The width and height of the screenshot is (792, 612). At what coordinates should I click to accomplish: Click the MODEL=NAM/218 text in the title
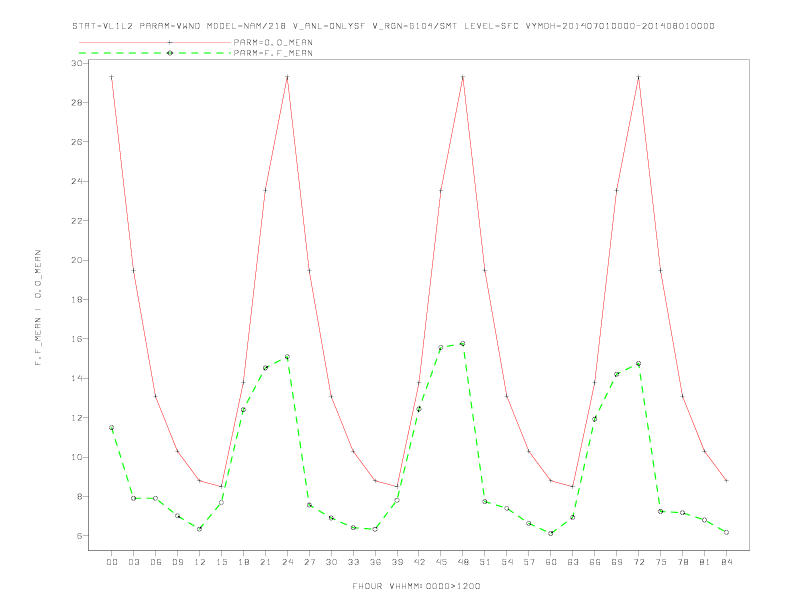(246, 26)
